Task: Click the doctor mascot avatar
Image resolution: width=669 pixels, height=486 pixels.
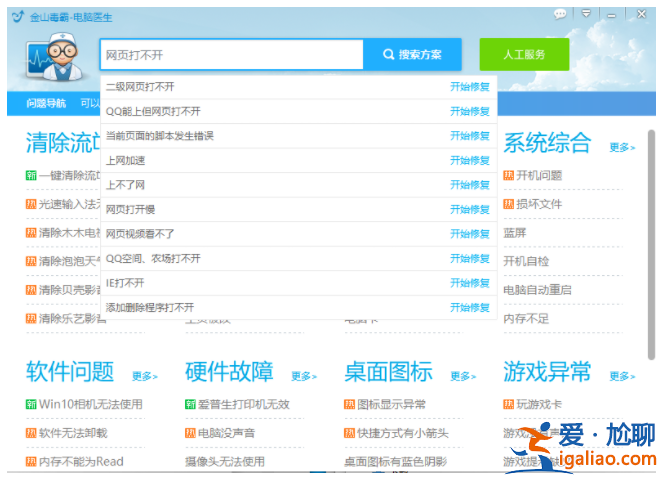Action: click(x=55, y=58)
